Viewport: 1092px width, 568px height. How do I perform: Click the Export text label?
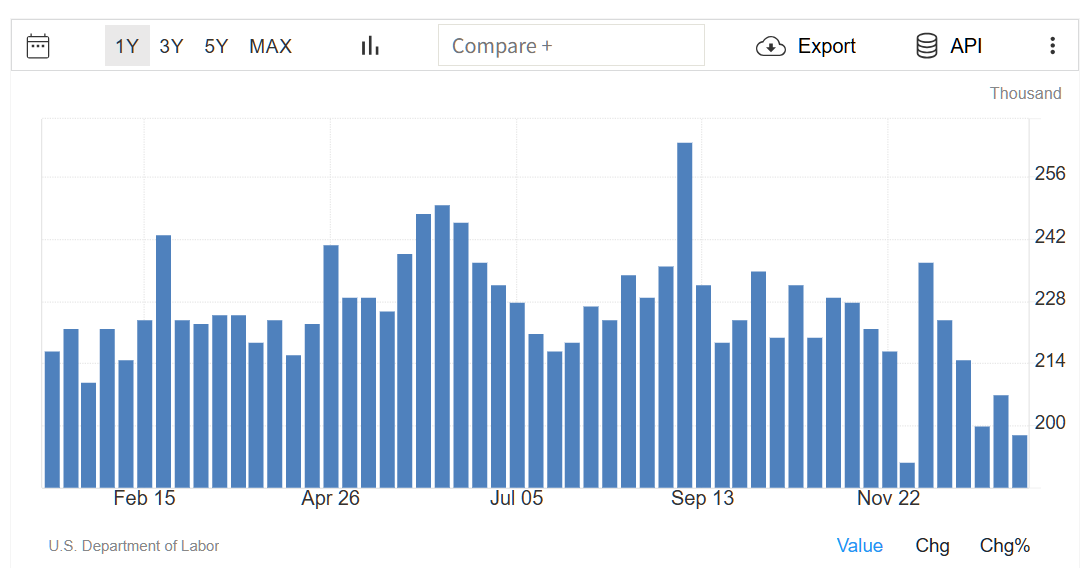tap(826, 46)
